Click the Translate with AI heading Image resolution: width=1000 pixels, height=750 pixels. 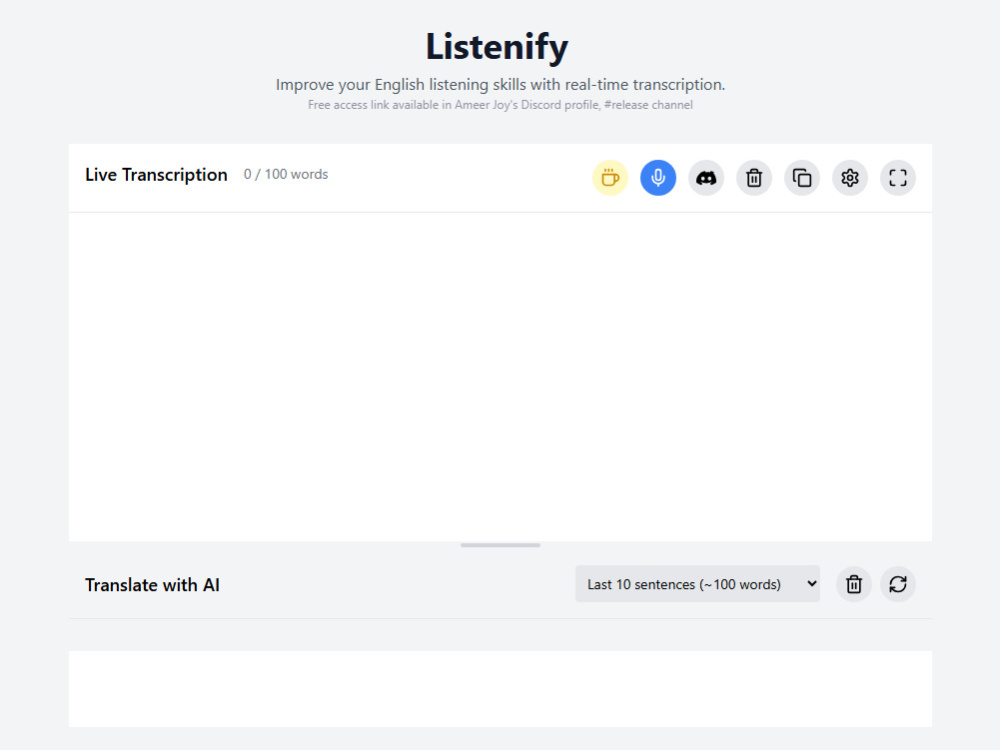pyautogui.click(x=152, y=585)
